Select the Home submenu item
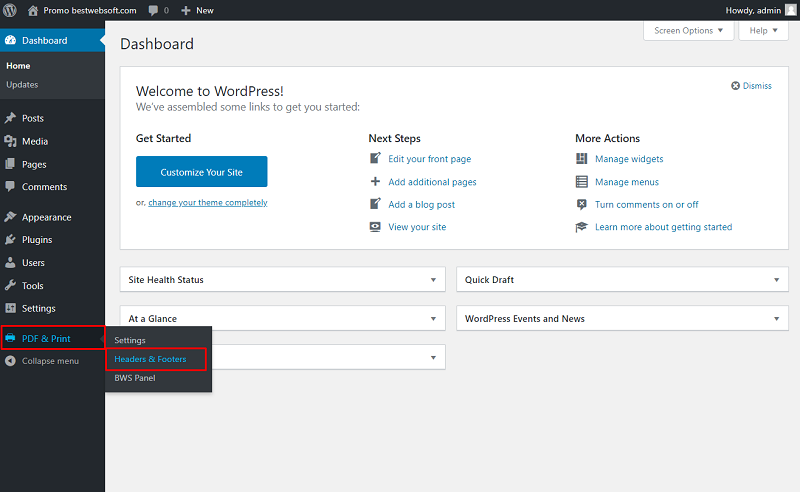Screen dimensions: 800x492 pyautogui.click(x=18, y=66)
